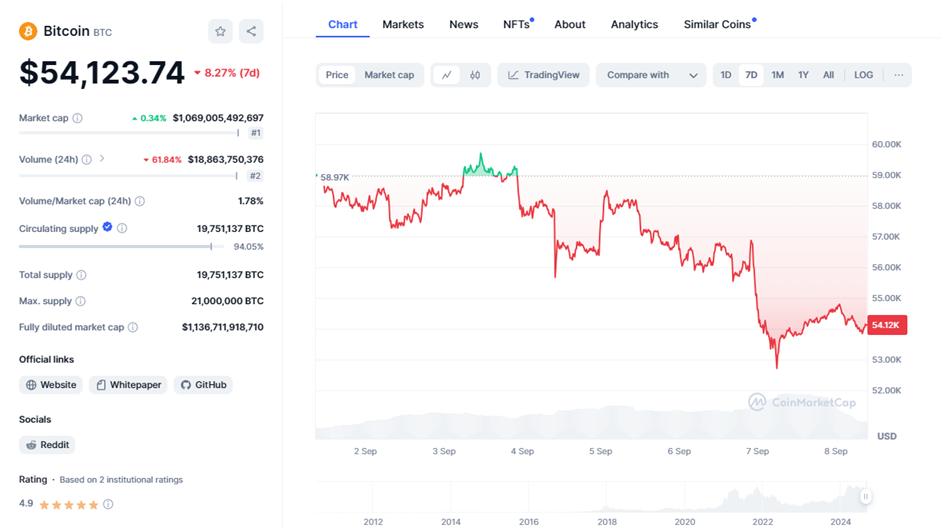Image resolution: width=944 pixels, height=530 pixels.
Task: Open Circulating supply info icon
Action: click(122, 228)
